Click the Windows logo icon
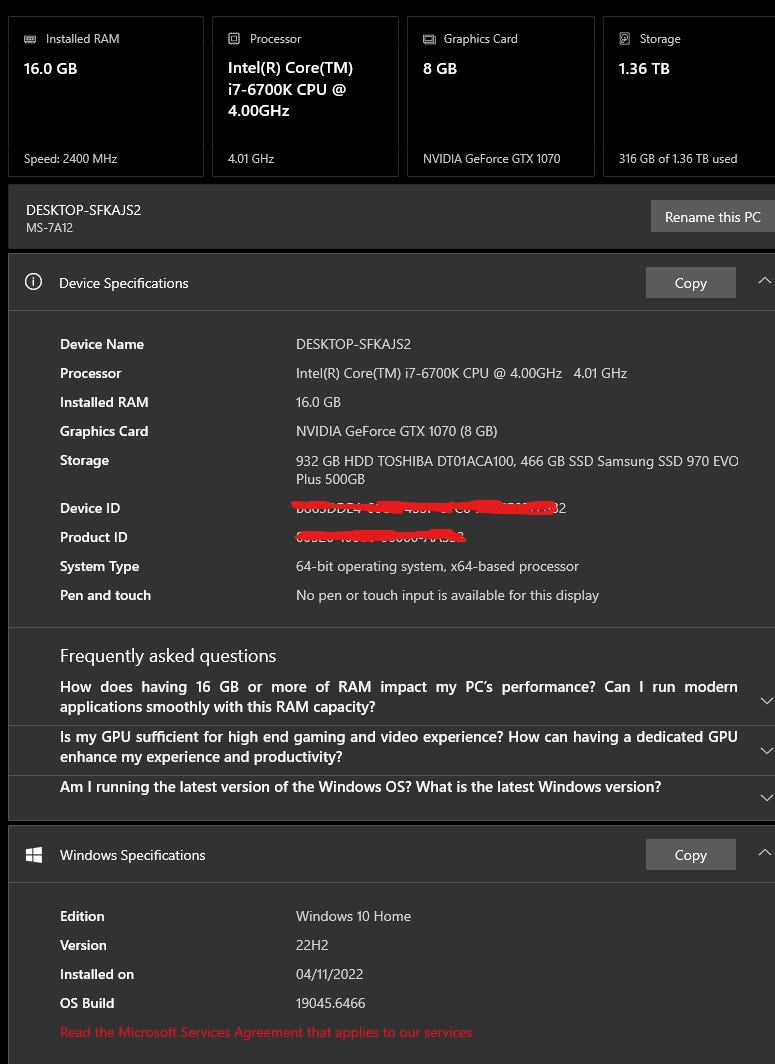Image resolution: width=775 pixels, height=1064 pixels. click(34, 854)
